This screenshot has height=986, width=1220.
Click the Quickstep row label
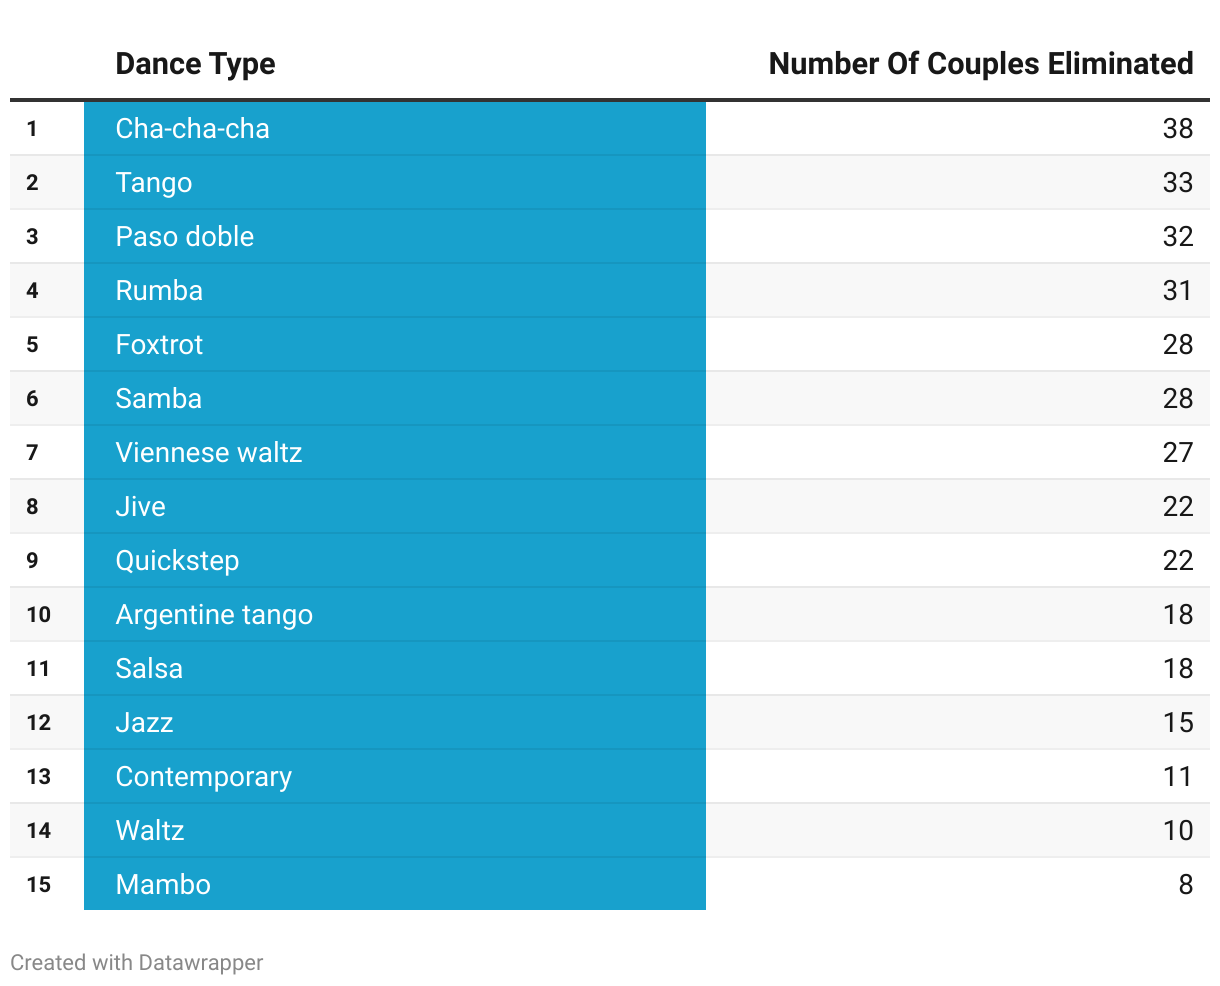pos(177,561)
